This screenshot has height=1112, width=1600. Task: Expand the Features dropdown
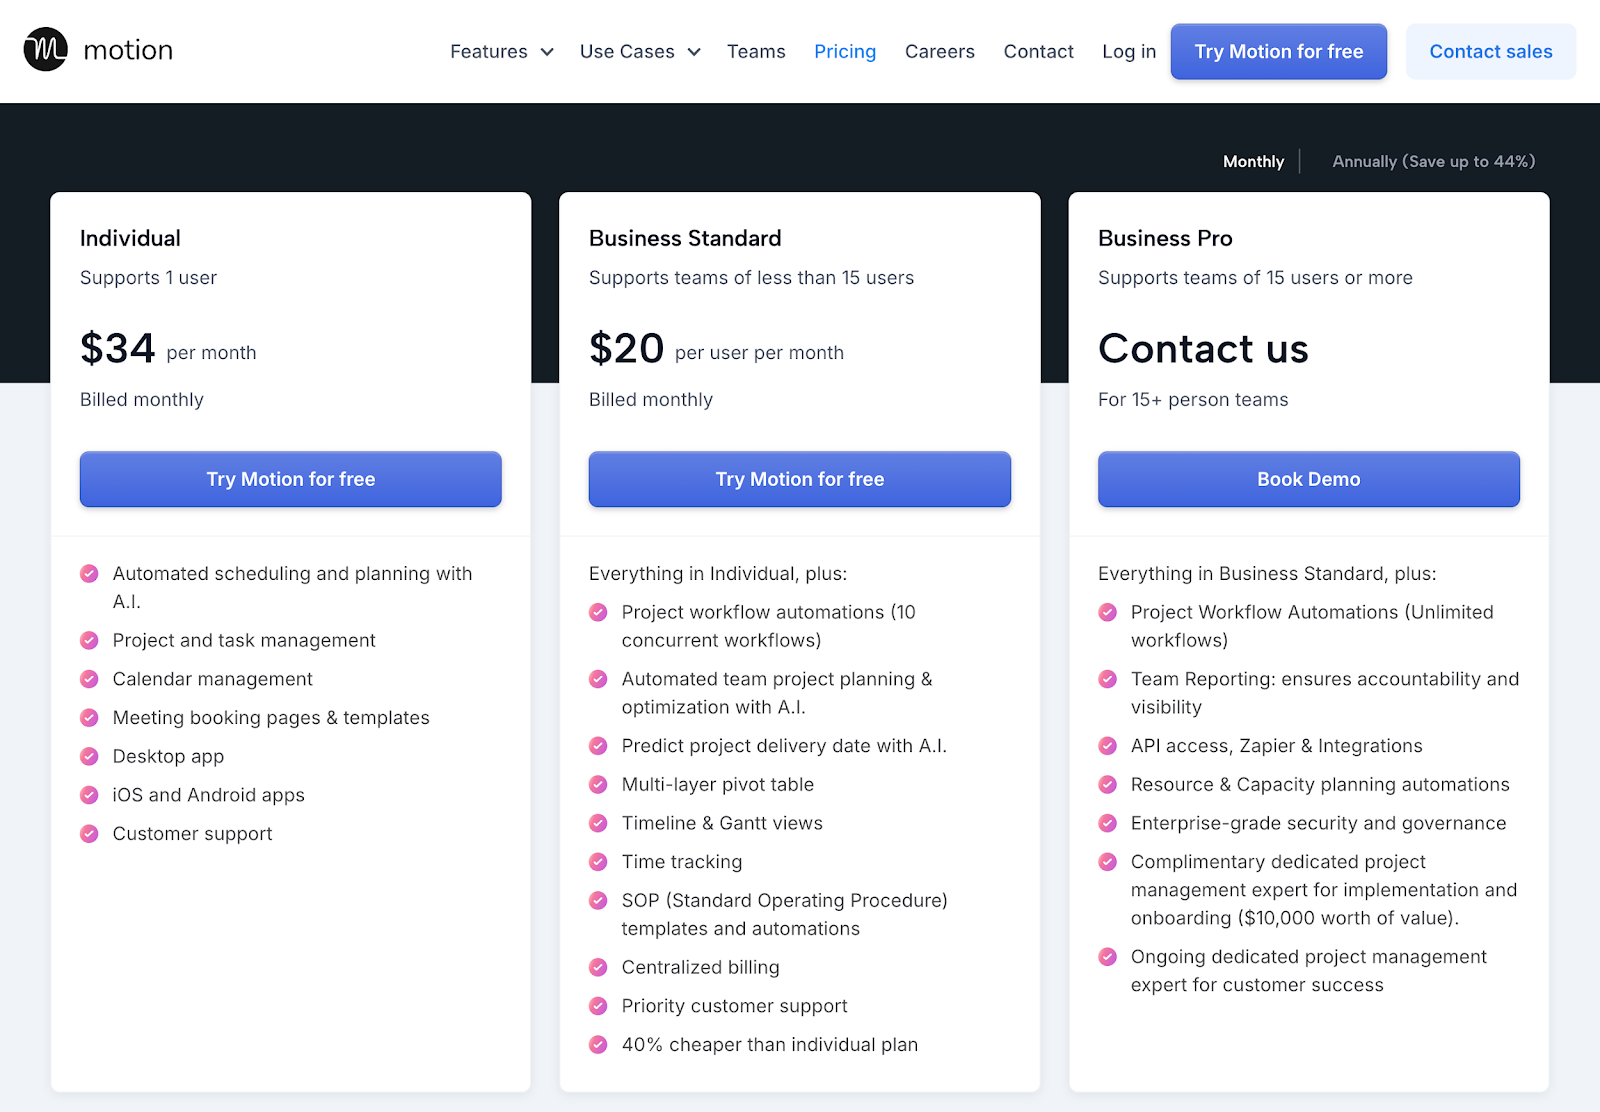[x=500, y=51]
